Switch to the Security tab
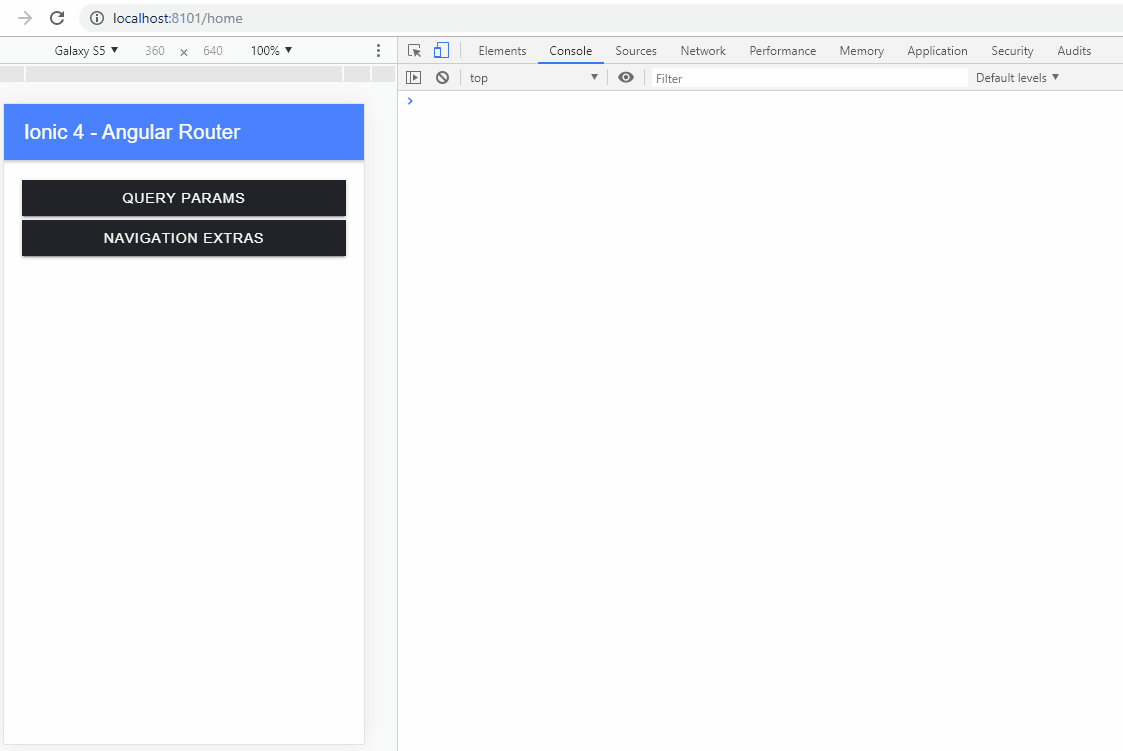Image resolution: width=1123 pixels, height=751 pixels. [x=1012, y=51]
